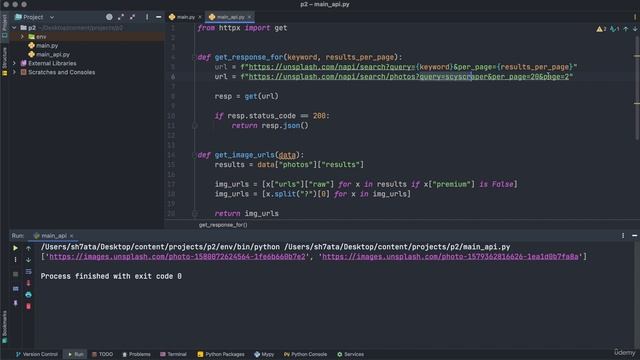Expand External Libraries node
The width and height of the screenshot is (640, 360).
tap(14, 63)
